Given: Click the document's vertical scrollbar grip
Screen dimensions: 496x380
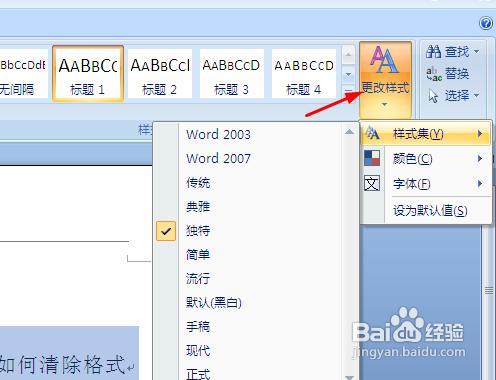Looking at the screenshot, I should [489, 291].
